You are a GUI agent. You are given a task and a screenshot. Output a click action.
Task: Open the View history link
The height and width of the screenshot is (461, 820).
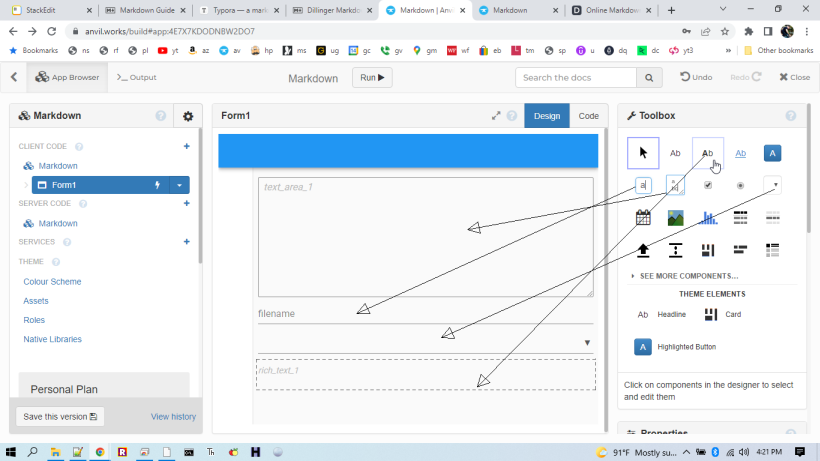pyautogui.click(x=173, y=416)
